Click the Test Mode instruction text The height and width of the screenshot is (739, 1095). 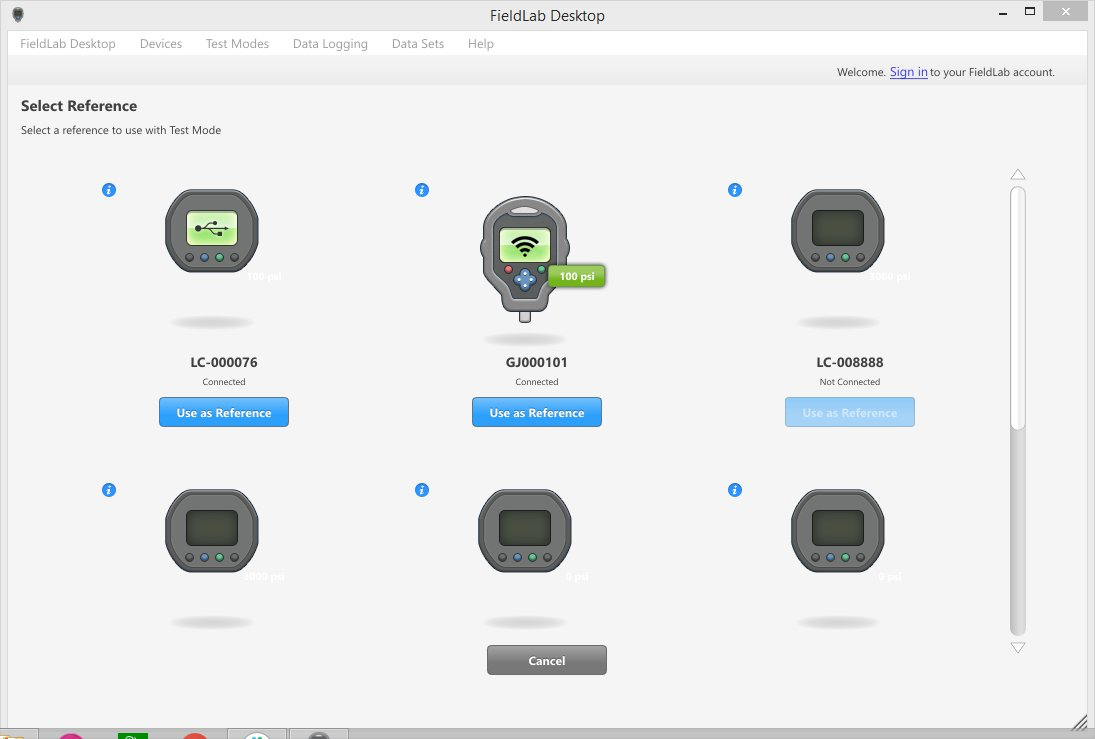coord(121,130)
